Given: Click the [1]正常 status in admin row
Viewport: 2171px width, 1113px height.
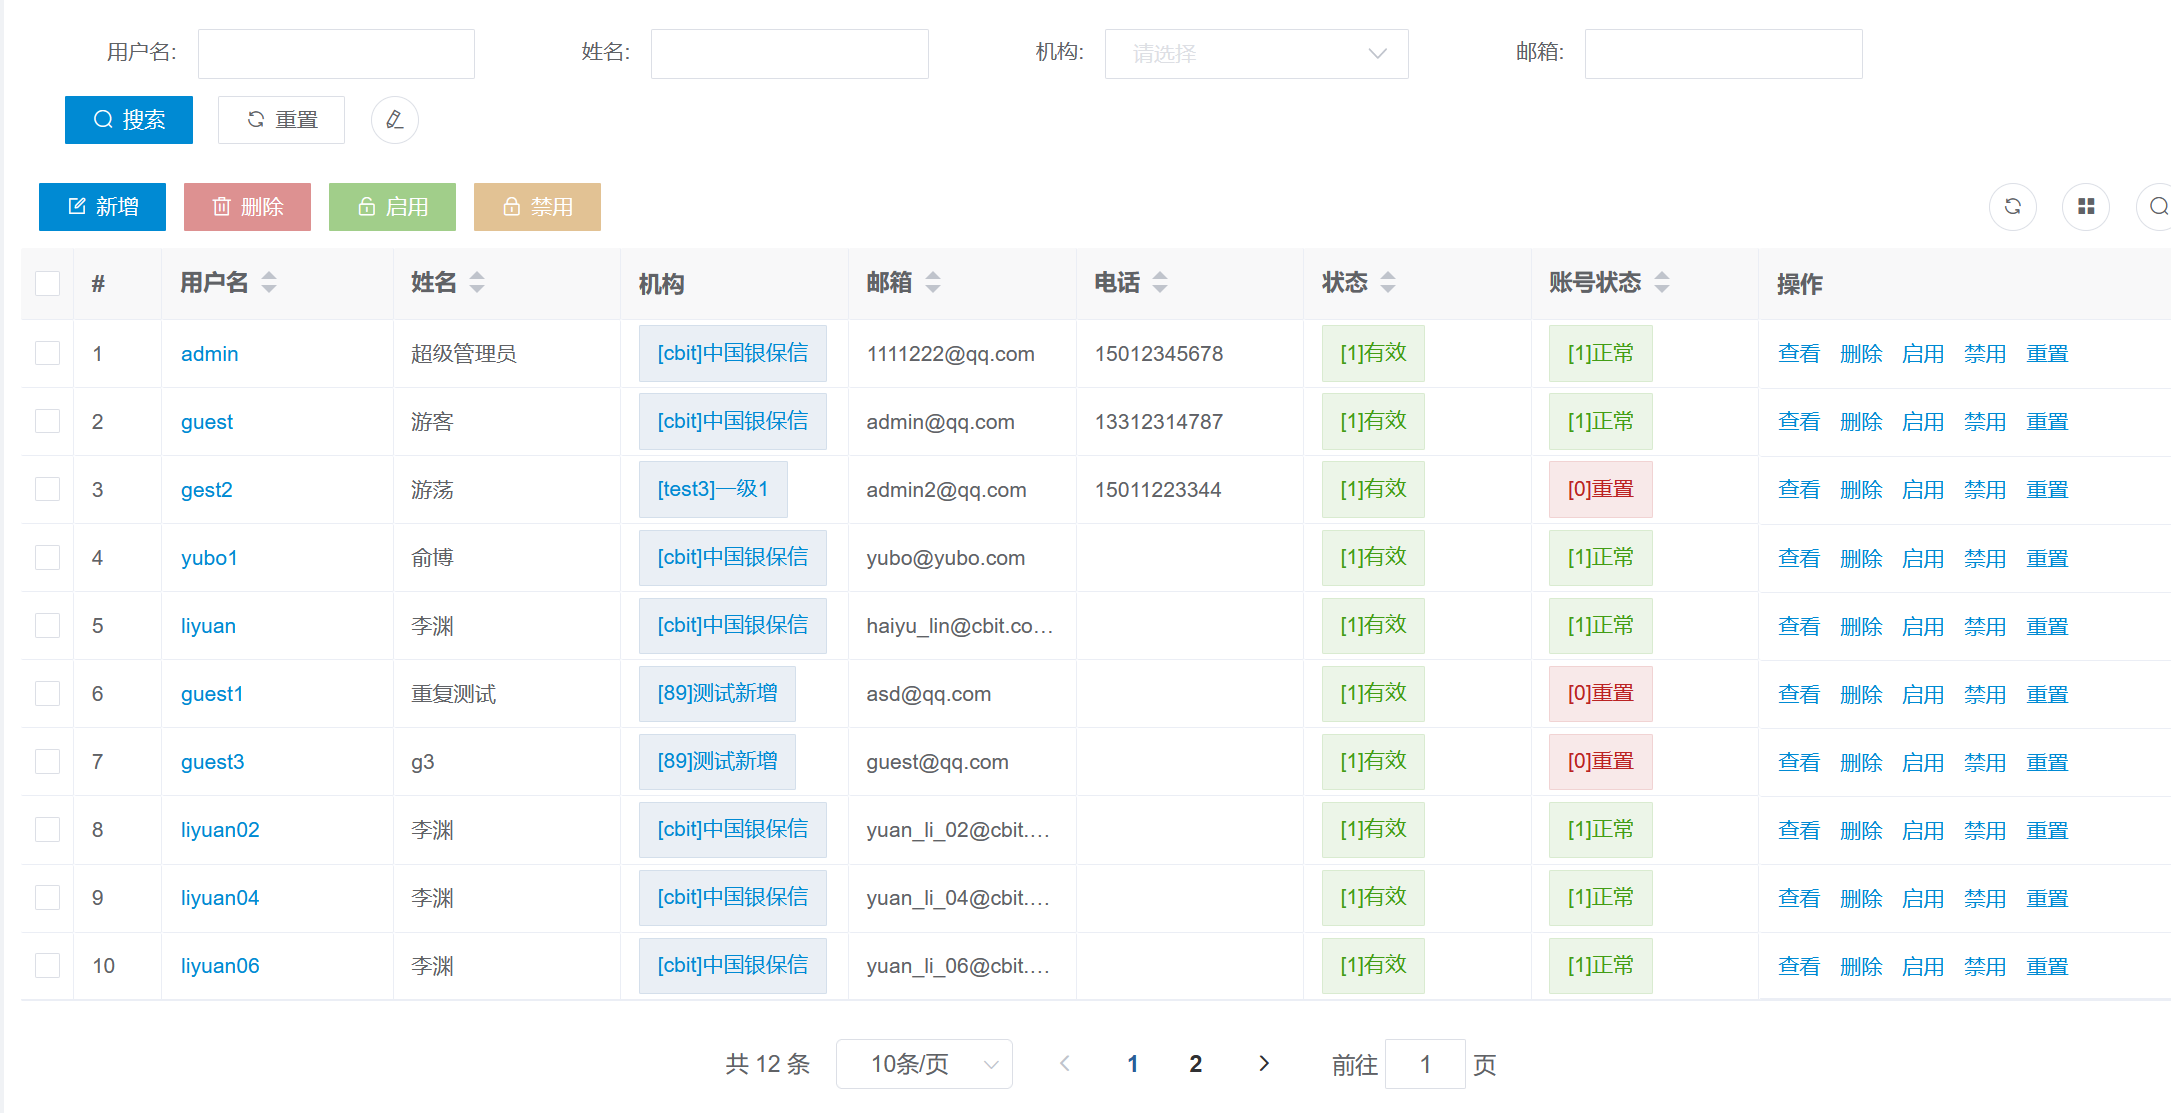Looking at the screenshot, I should (1600, 353).
